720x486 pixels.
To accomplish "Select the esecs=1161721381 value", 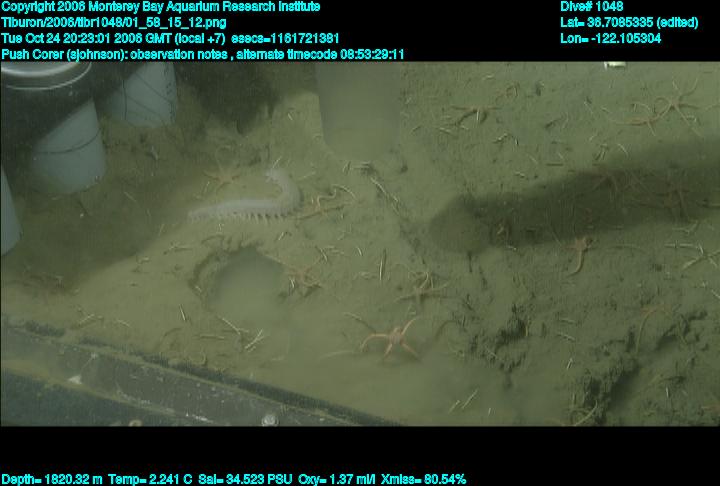I will [x=285, y=39].
